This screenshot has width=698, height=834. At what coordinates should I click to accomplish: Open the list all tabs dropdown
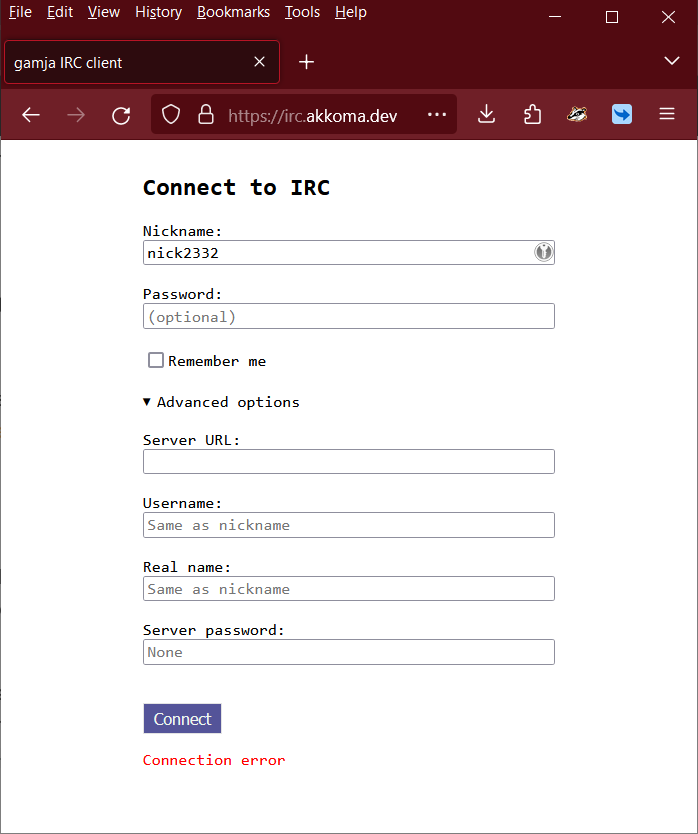(672, 61)
